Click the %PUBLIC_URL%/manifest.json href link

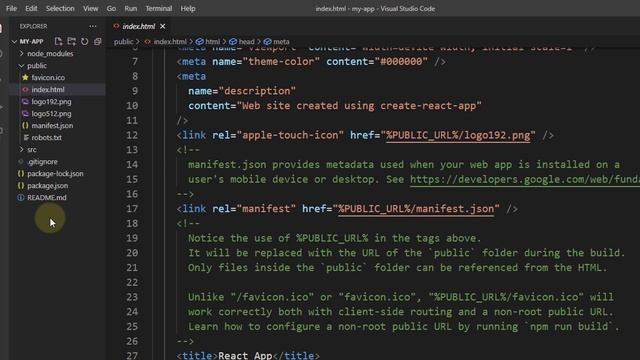pyautogui.click(x=416, y=209)
